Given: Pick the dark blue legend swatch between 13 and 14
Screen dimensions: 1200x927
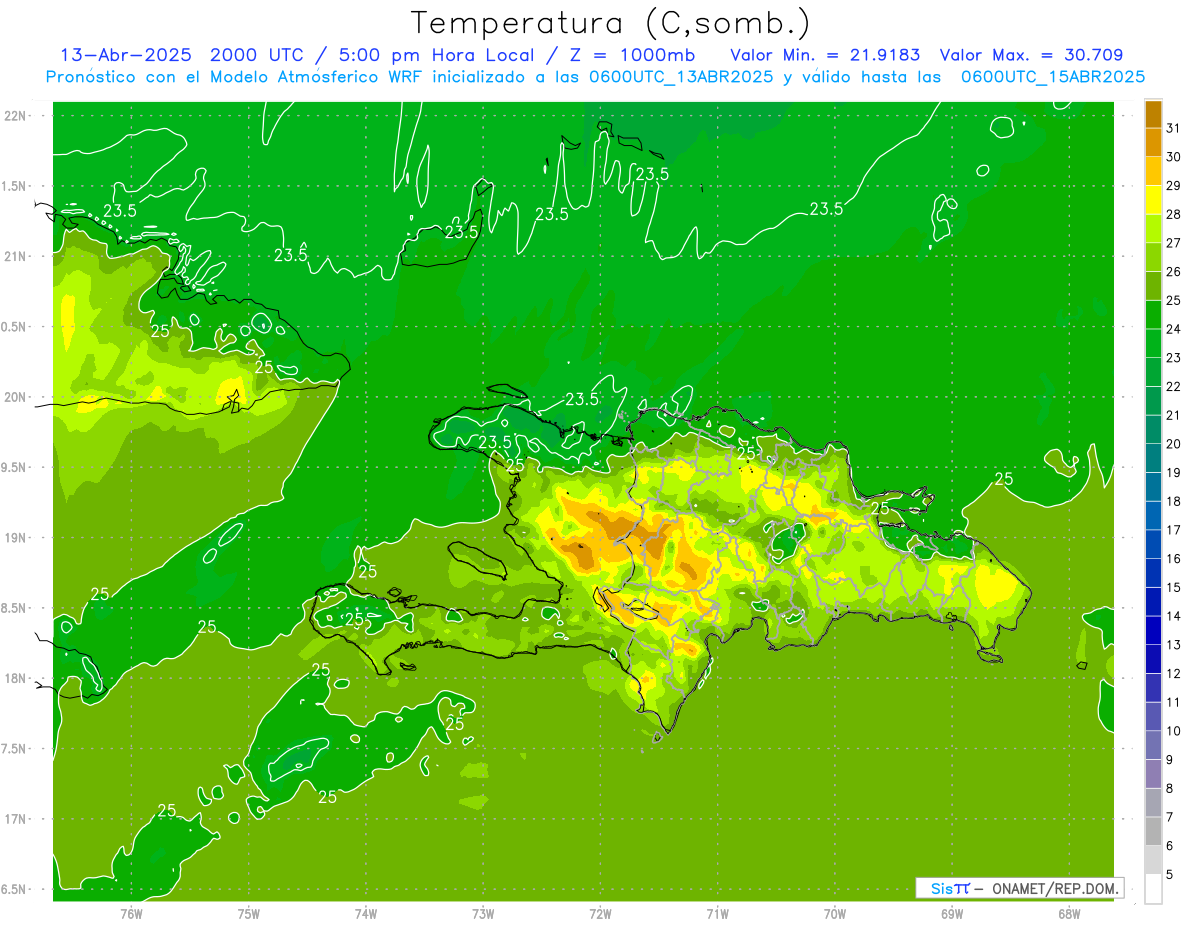Looking at the screenshot, I should coord(1153,630).
